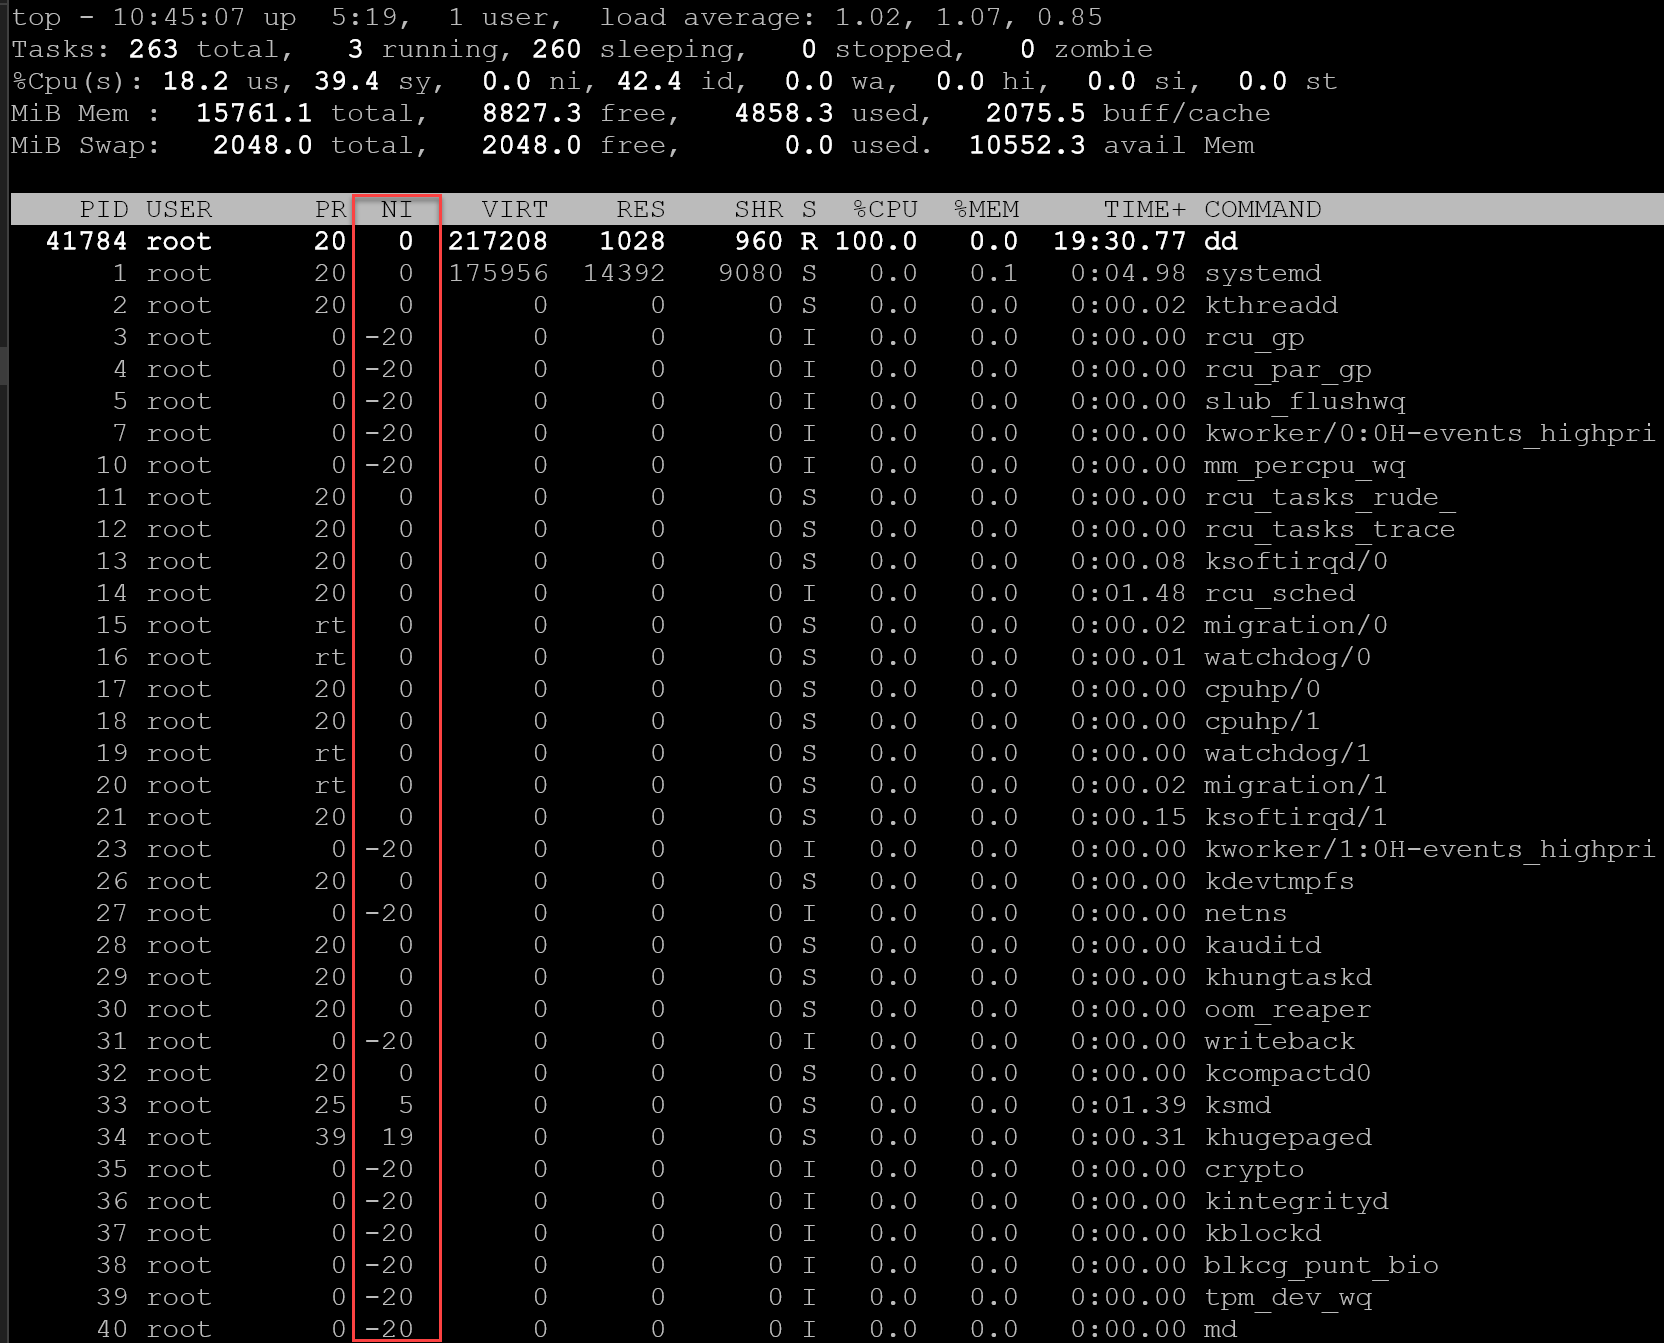Screen dimensions: 1664x1343
Task: Click PID 41784 in the process list
Action: pos(87,241)
